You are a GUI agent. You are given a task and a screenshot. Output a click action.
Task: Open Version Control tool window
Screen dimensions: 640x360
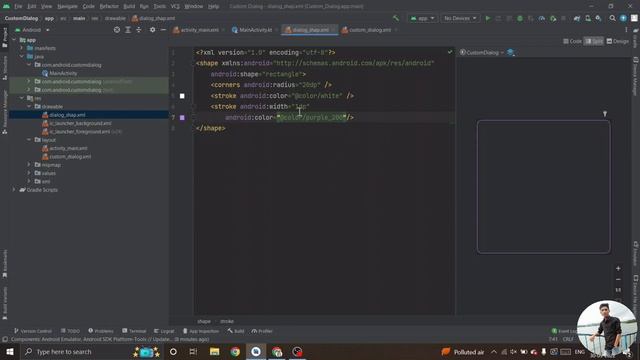click(33, 331)
